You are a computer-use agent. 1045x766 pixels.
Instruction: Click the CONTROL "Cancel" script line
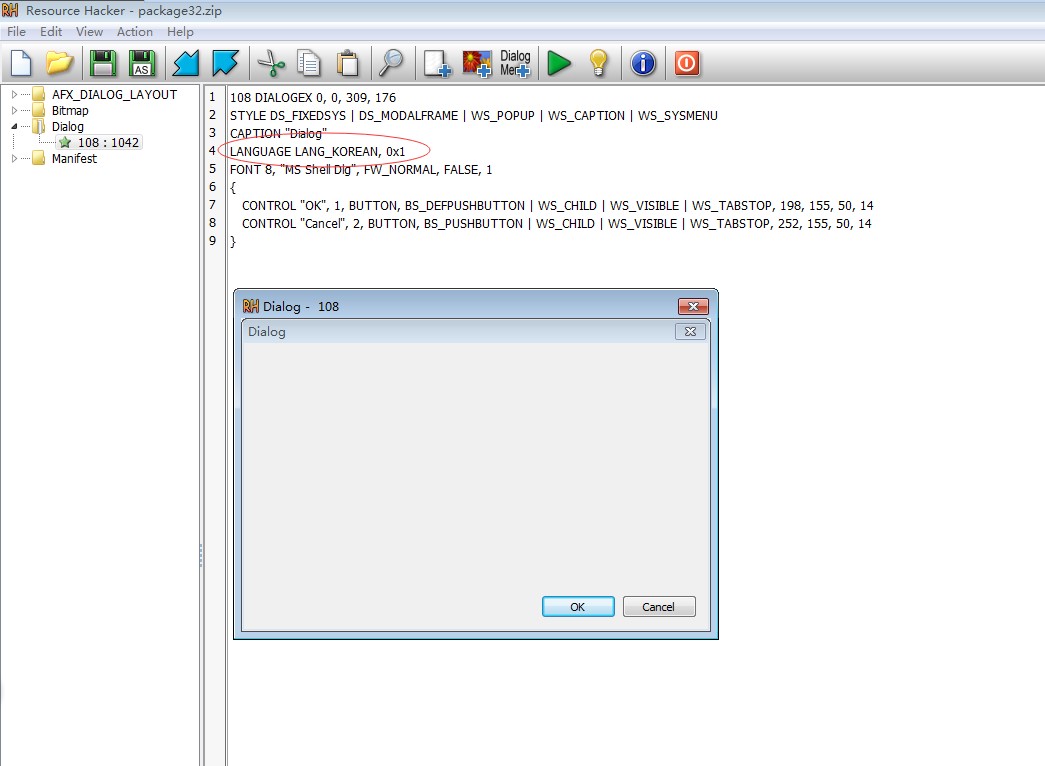pos(556,223)
